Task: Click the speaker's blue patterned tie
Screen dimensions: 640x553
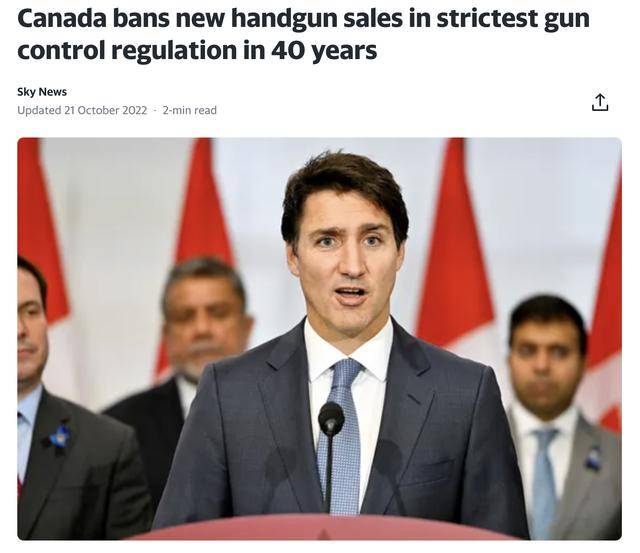Action: coord(342,437)
